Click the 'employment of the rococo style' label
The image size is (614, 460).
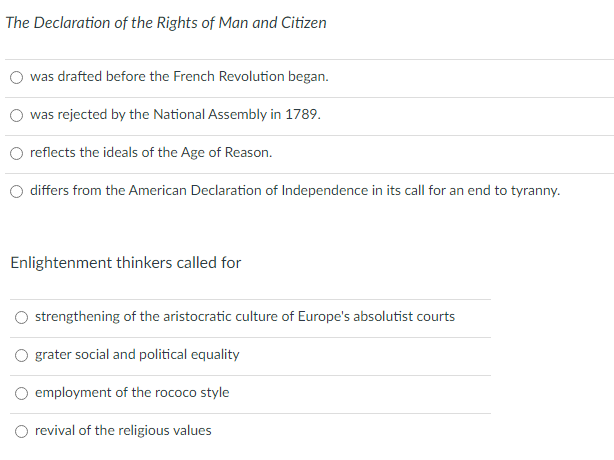(132, 392)
